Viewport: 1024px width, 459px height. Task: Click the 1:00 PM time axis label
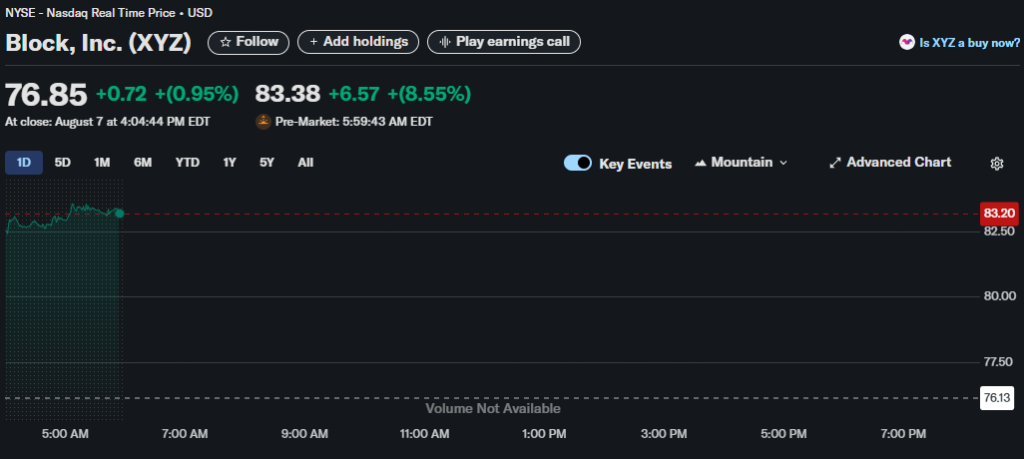[x=544, y=434]
